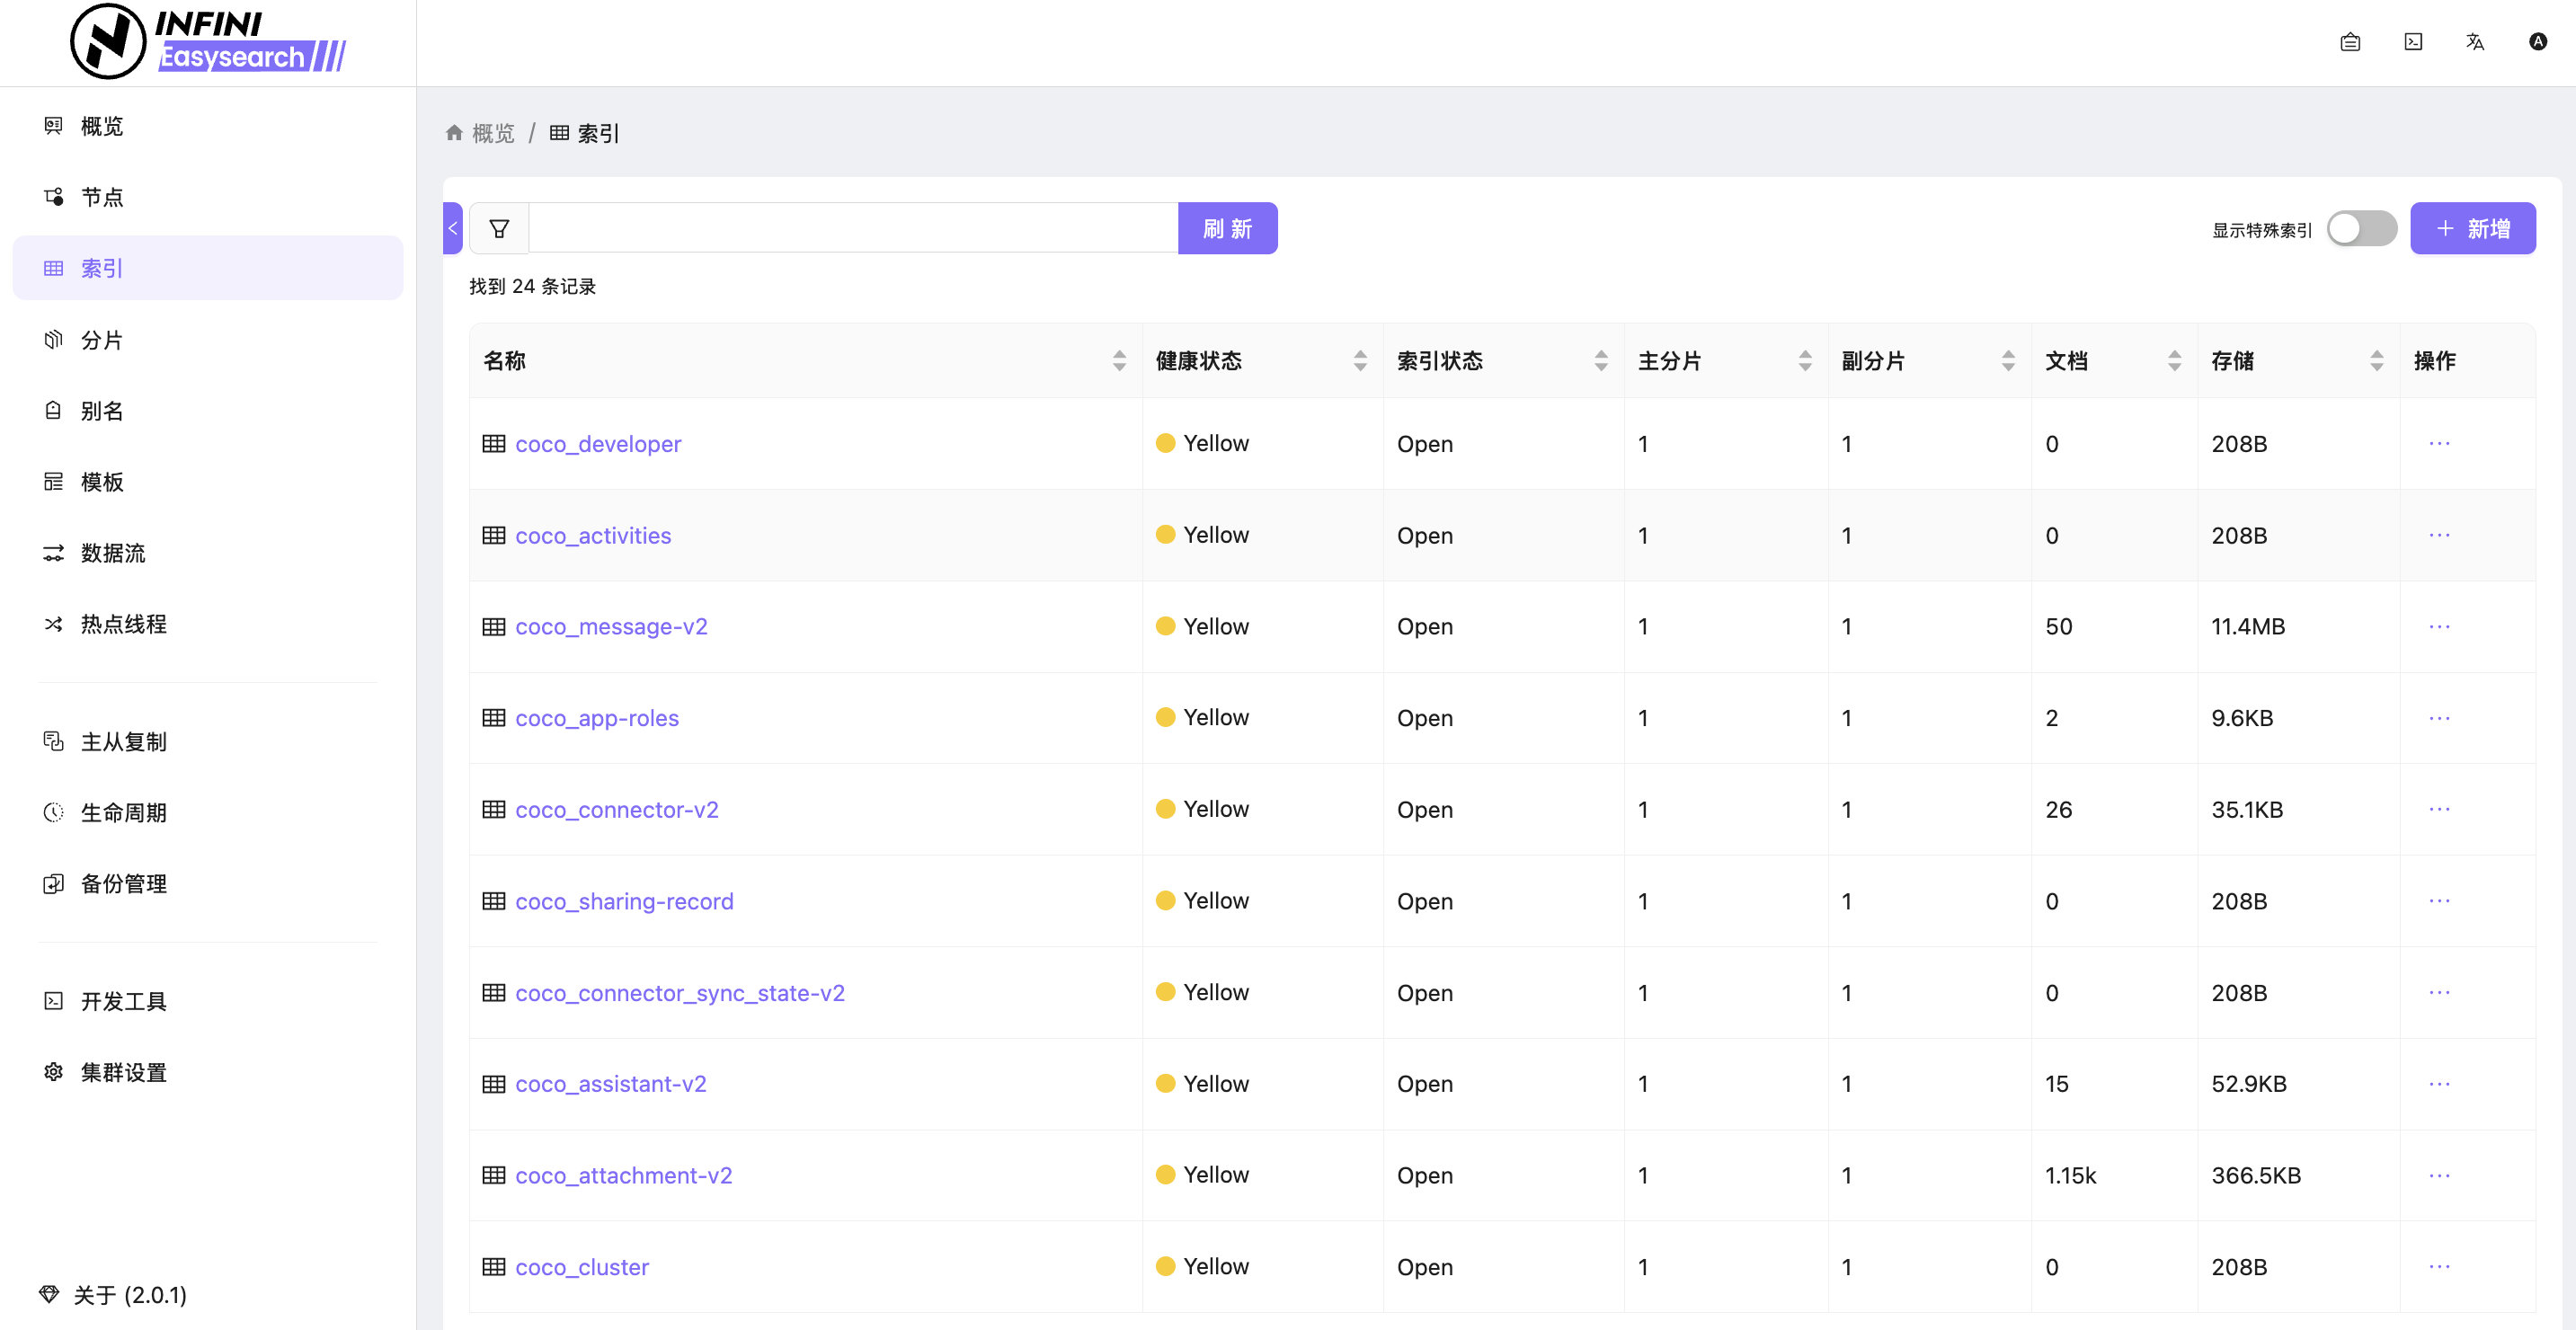Image resolution: width=2576 pixels, height=1330 pixels.
Task: Sort by storage column arrows
Action: [x=2376, y=361]
